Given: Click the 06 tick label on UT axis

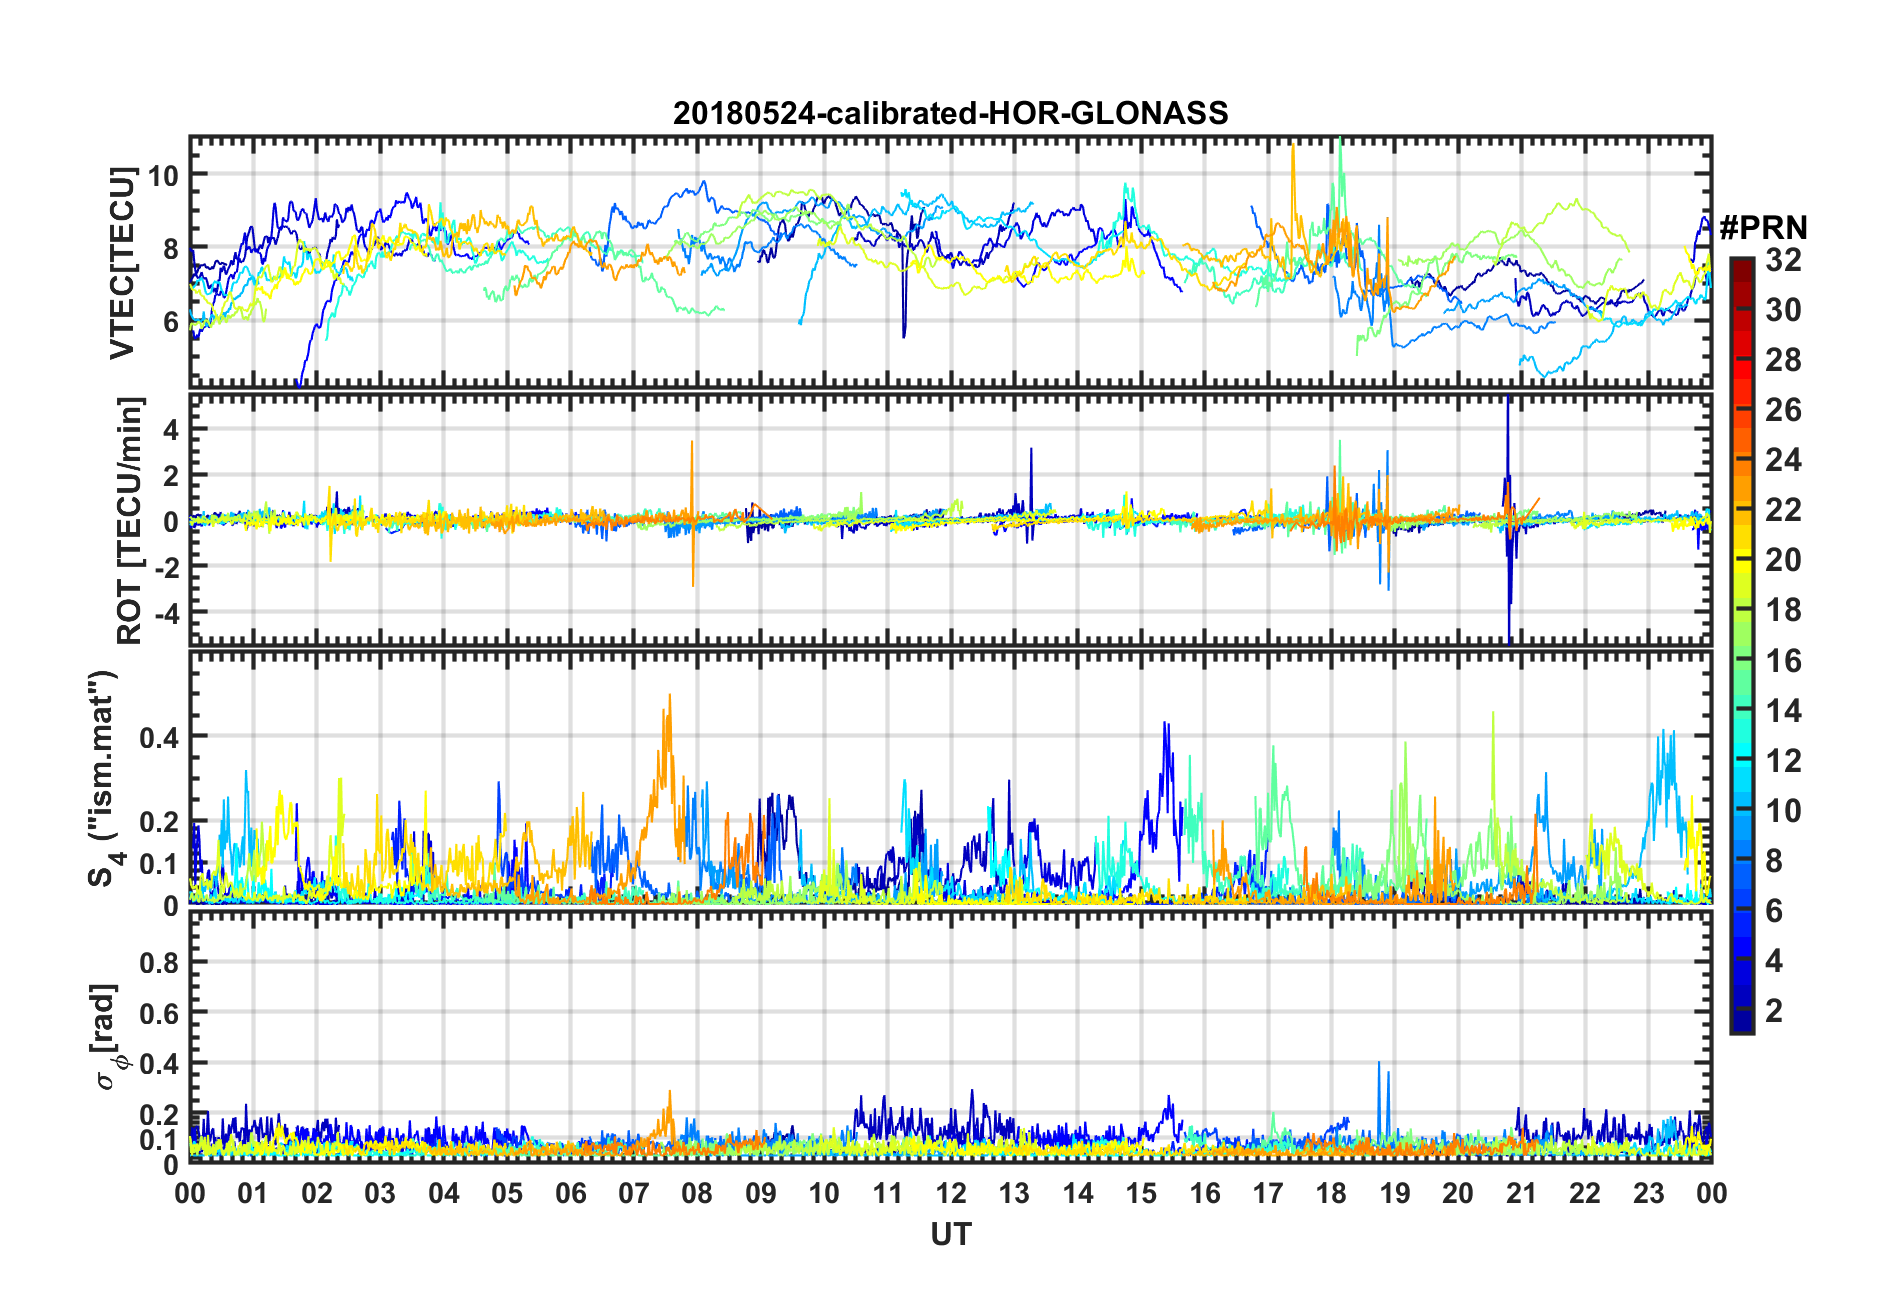Looking at the screenshot, I should (570, 1193).
